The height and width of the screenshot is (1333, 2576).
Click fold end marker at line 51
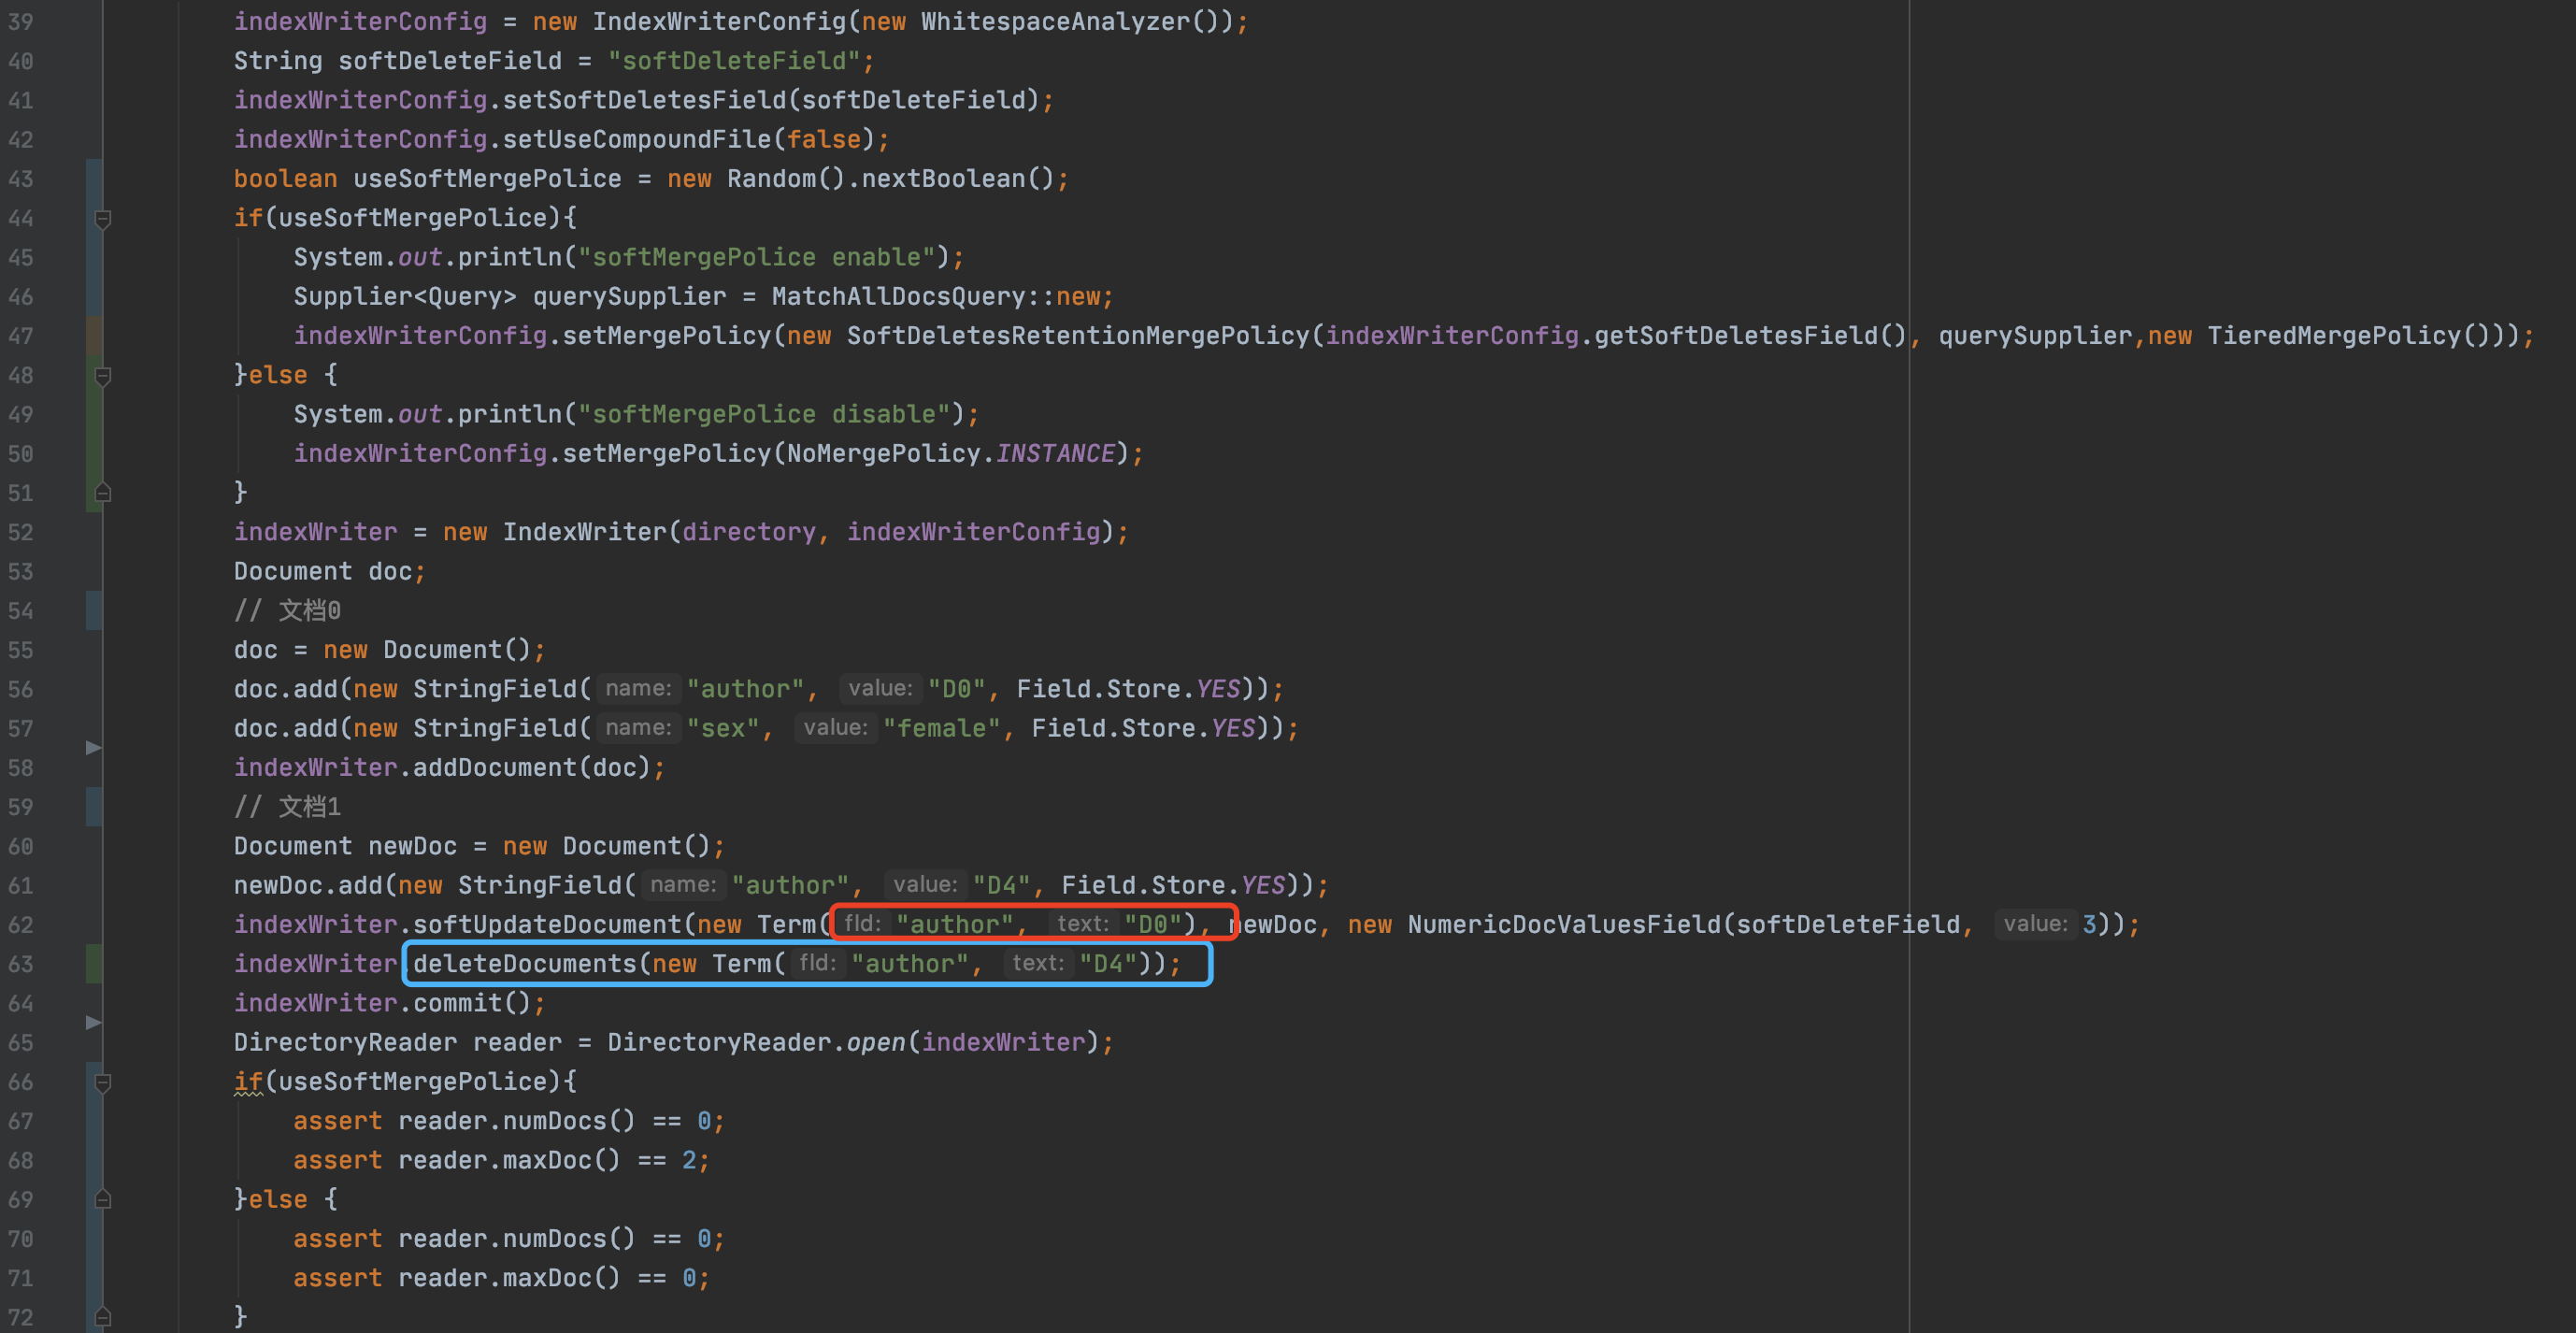coord(102,493)
